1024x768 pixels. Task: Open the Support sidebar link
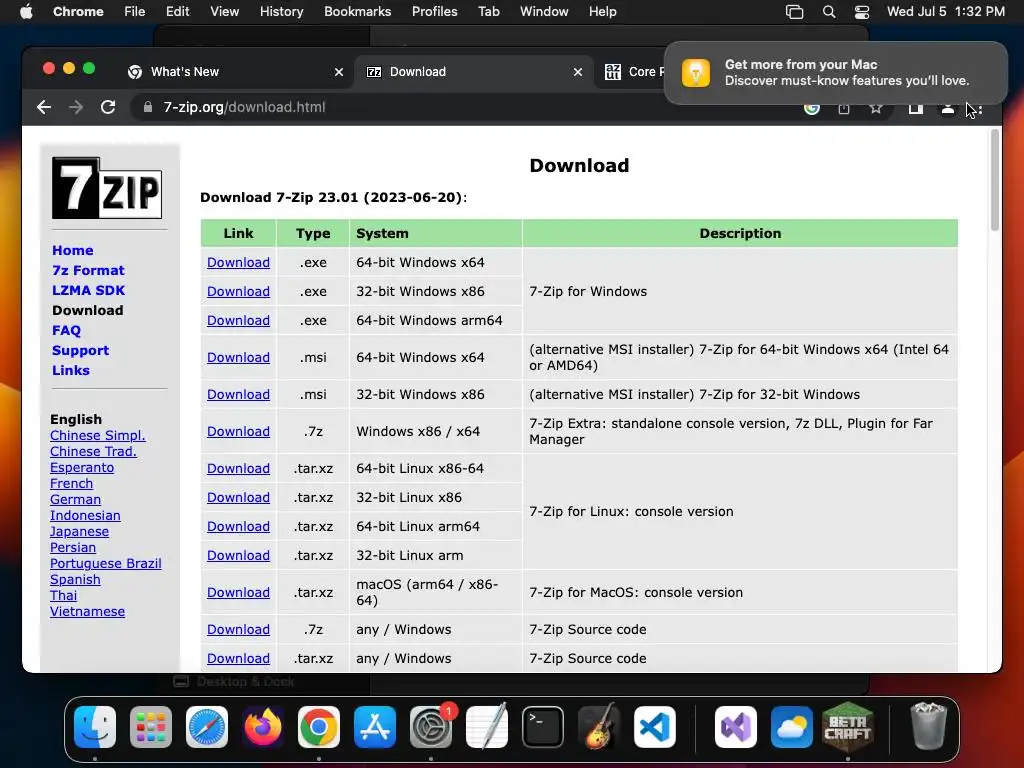tap(80, 351)
